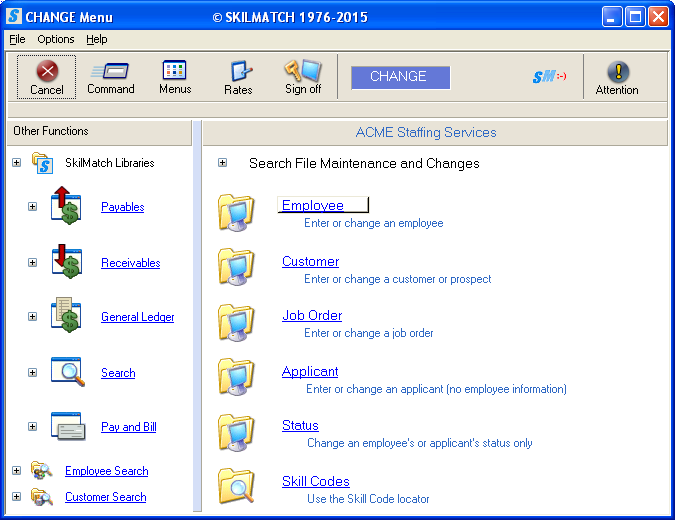Expand the Customer Search tree node

16,497
